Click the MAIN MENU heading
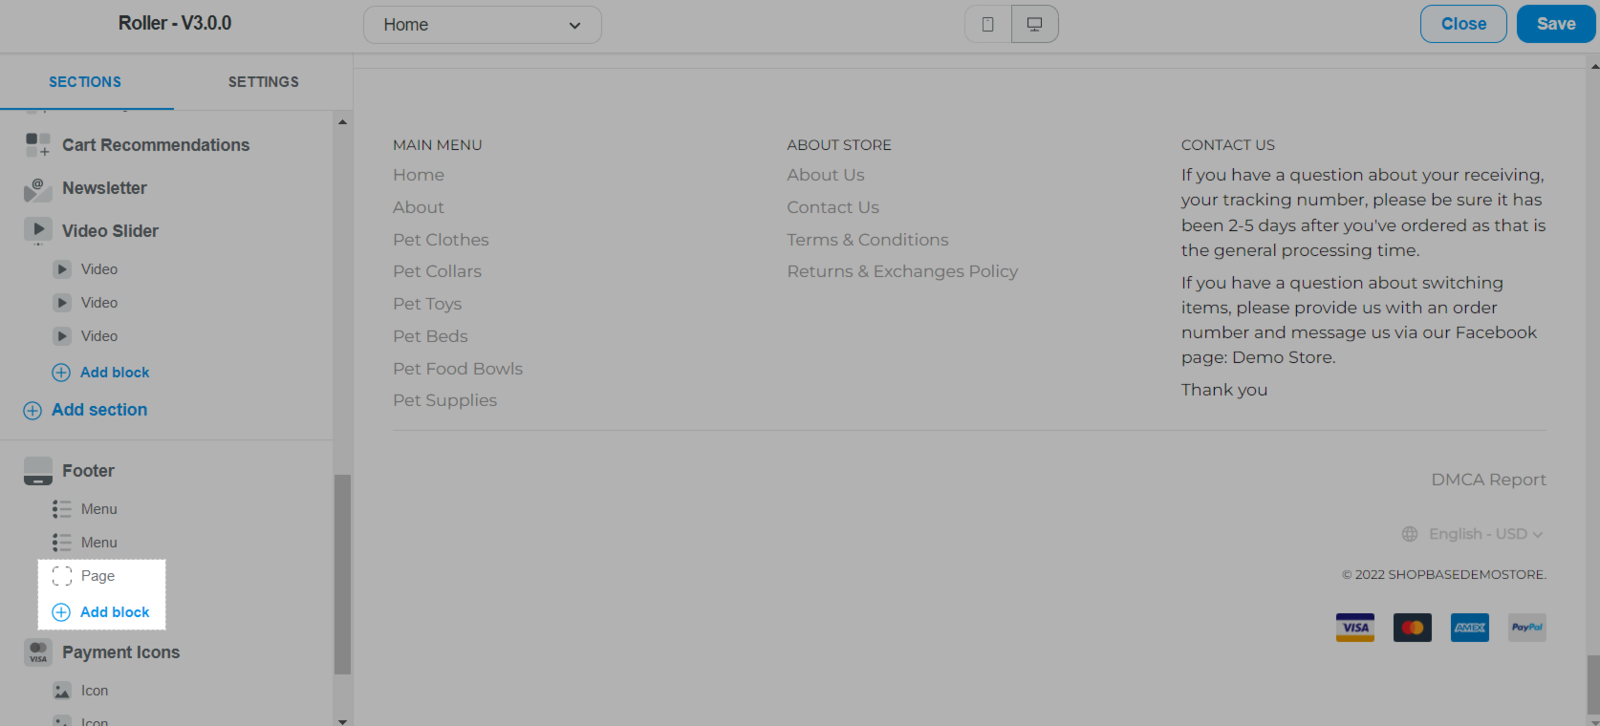1600x726 pixels. [437, 145]
